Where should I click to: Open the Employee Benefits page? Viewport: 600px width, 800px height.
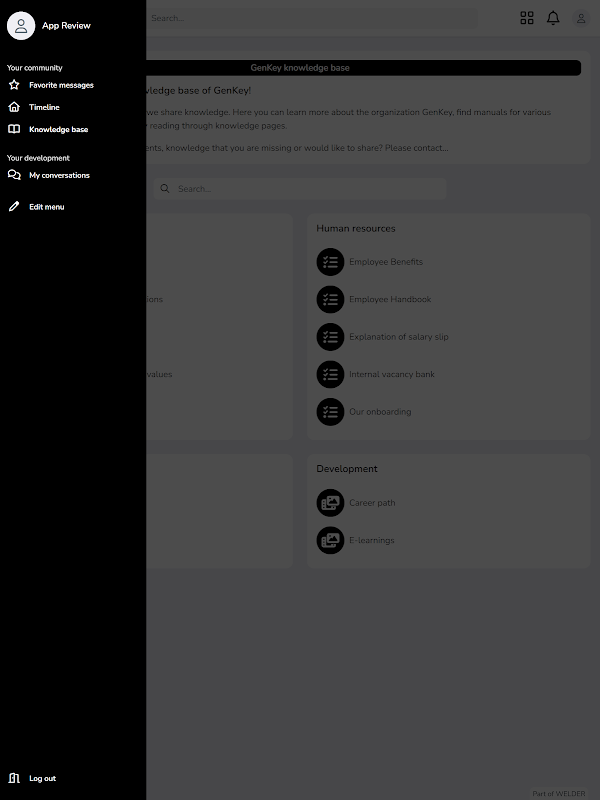click(386, 262)
